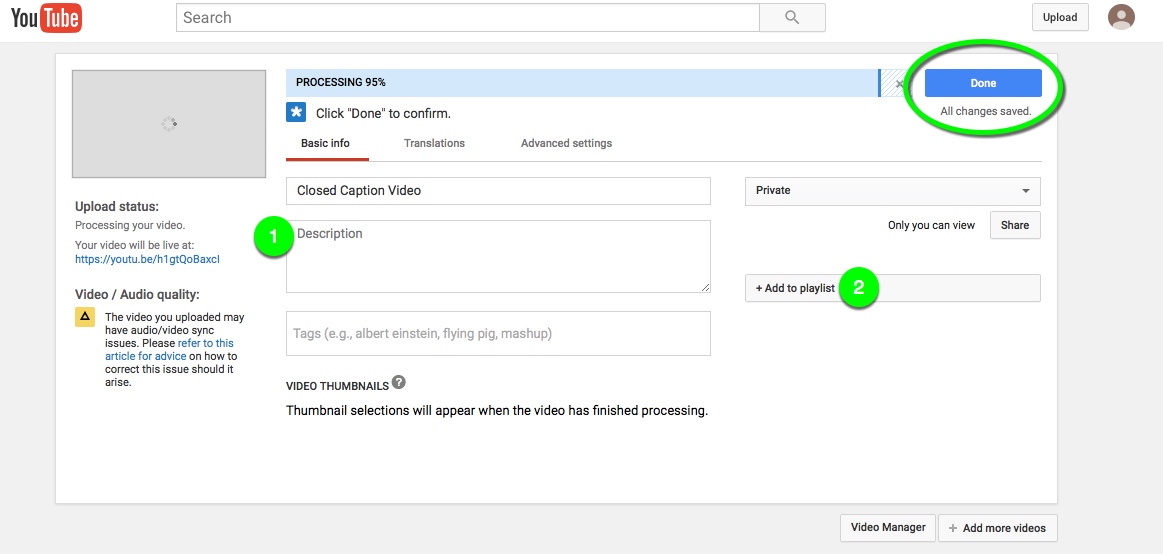This screenshot has height=554, width=1163.
Task: Open the Private privacy dropdown
Action: pos(892,191)
